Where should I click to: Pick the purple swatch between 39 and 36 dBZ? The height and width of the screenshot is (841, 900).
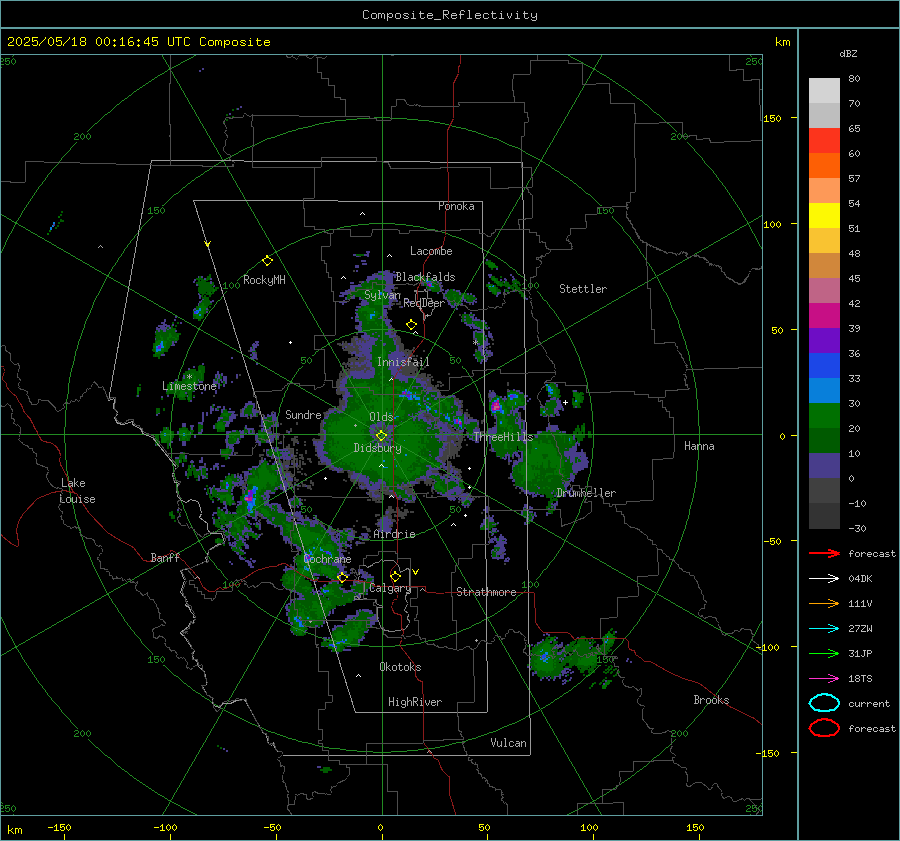824,341
